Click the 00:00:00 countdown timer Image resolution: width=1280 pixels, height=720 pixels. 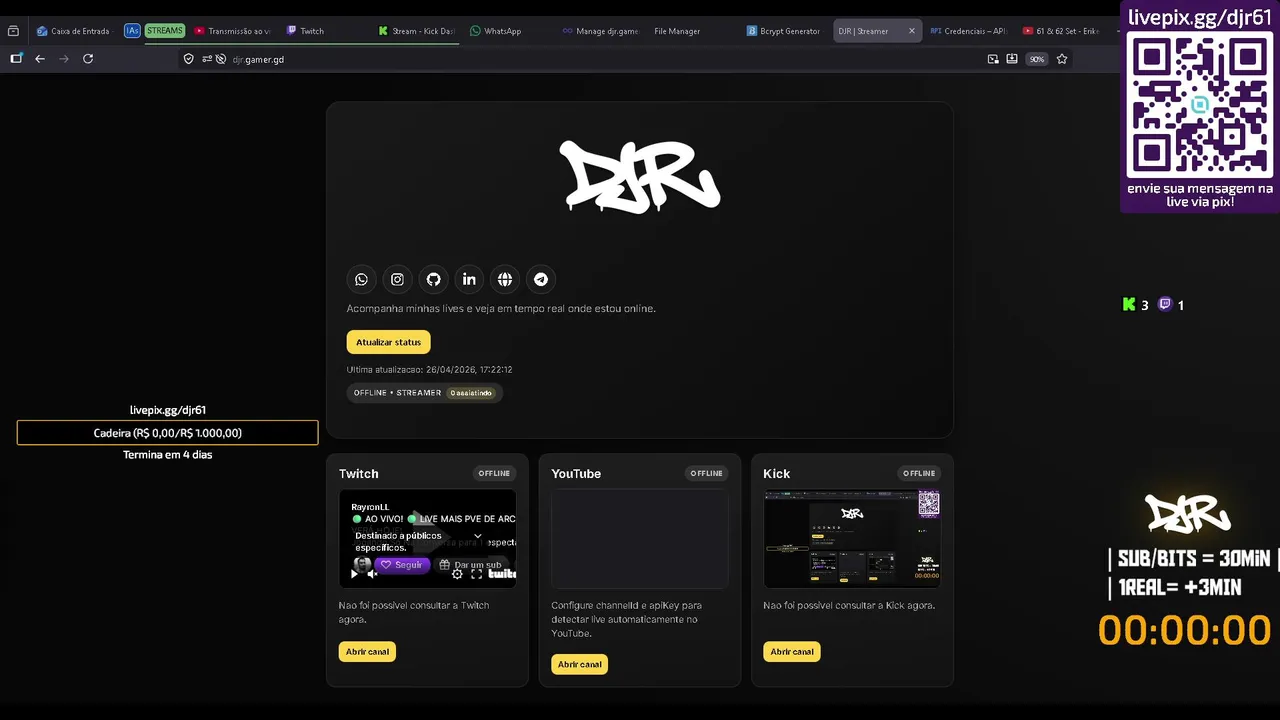coord(1185,631)
